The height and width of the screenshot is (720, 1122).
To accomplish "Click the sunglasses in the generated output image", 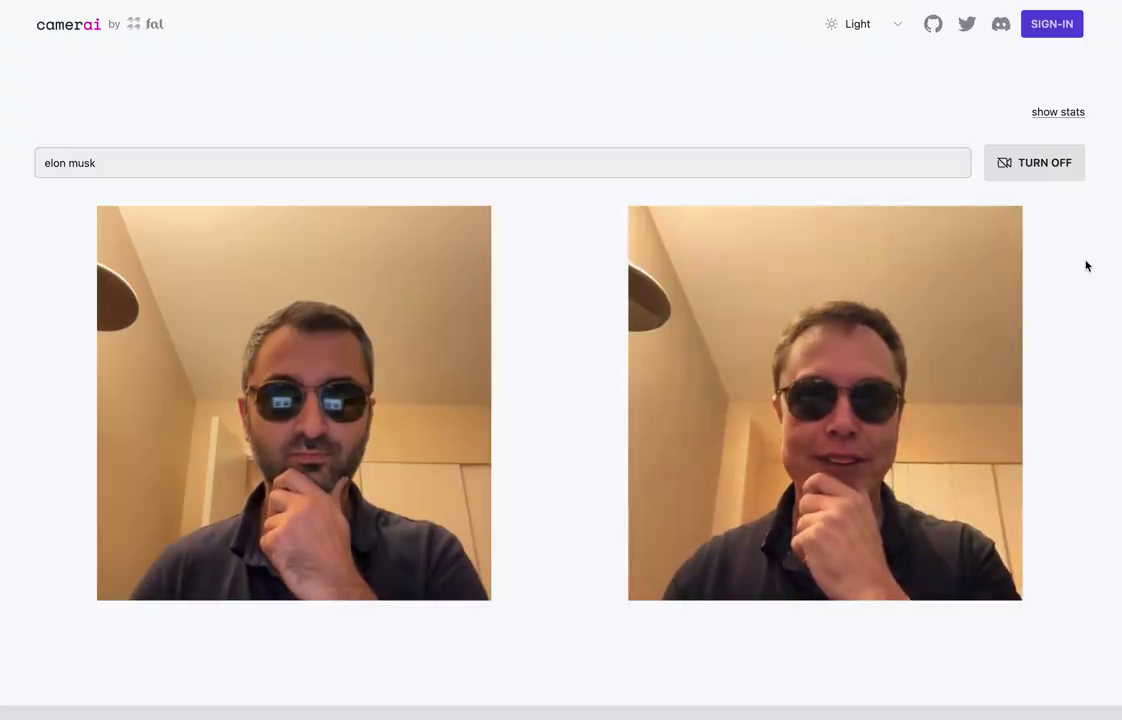I will point(840,400).
